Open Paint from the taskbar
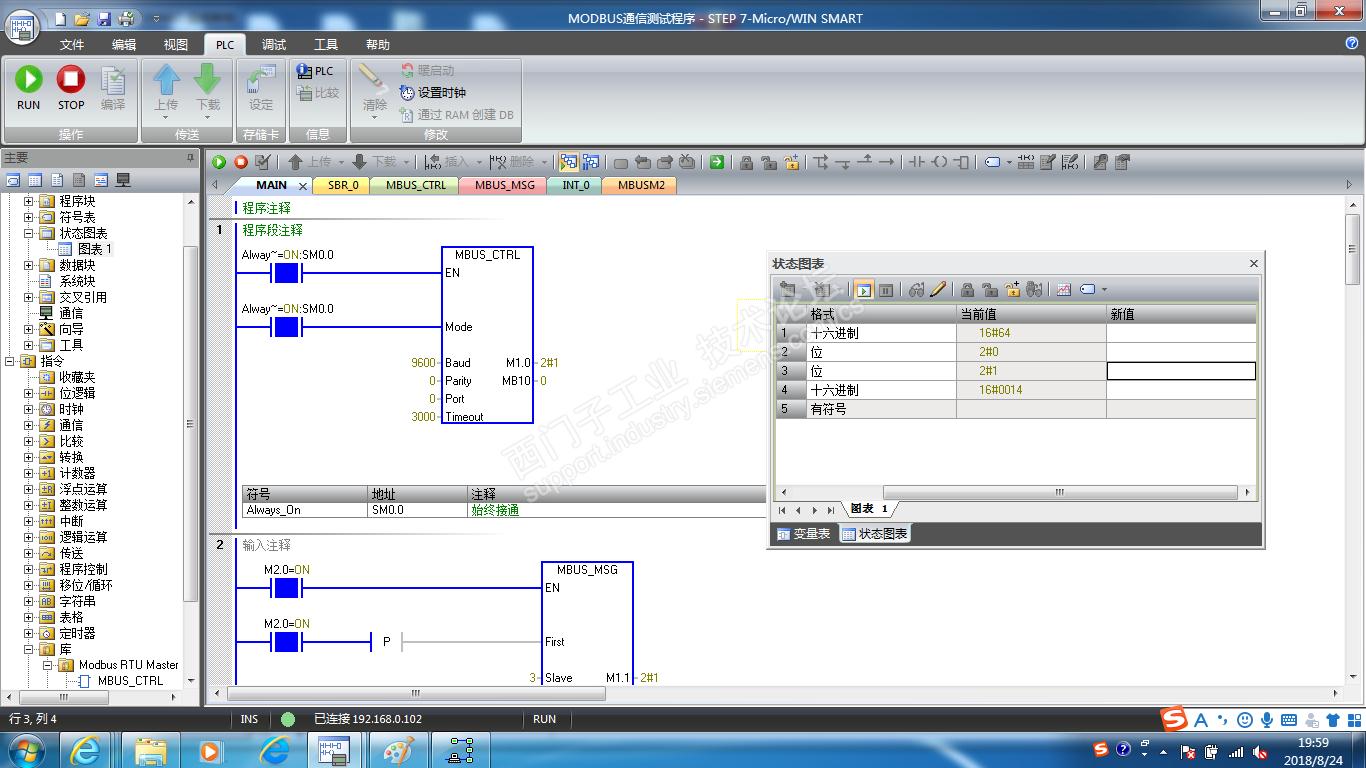Viewport: 1366px width, 768px height. (397, 750)
